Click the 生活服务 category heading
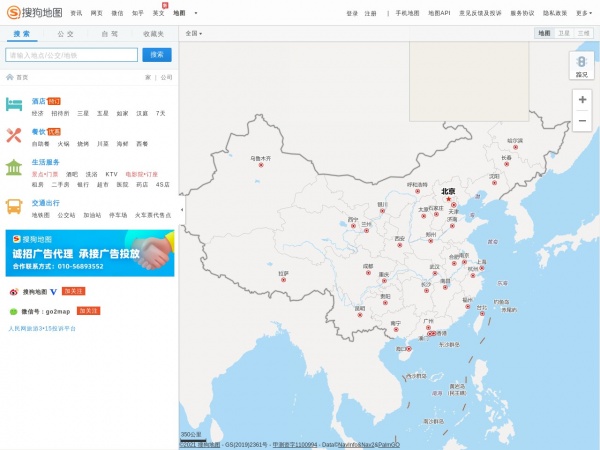The height and width of the screenshot is (450, 600). [46, 162]
